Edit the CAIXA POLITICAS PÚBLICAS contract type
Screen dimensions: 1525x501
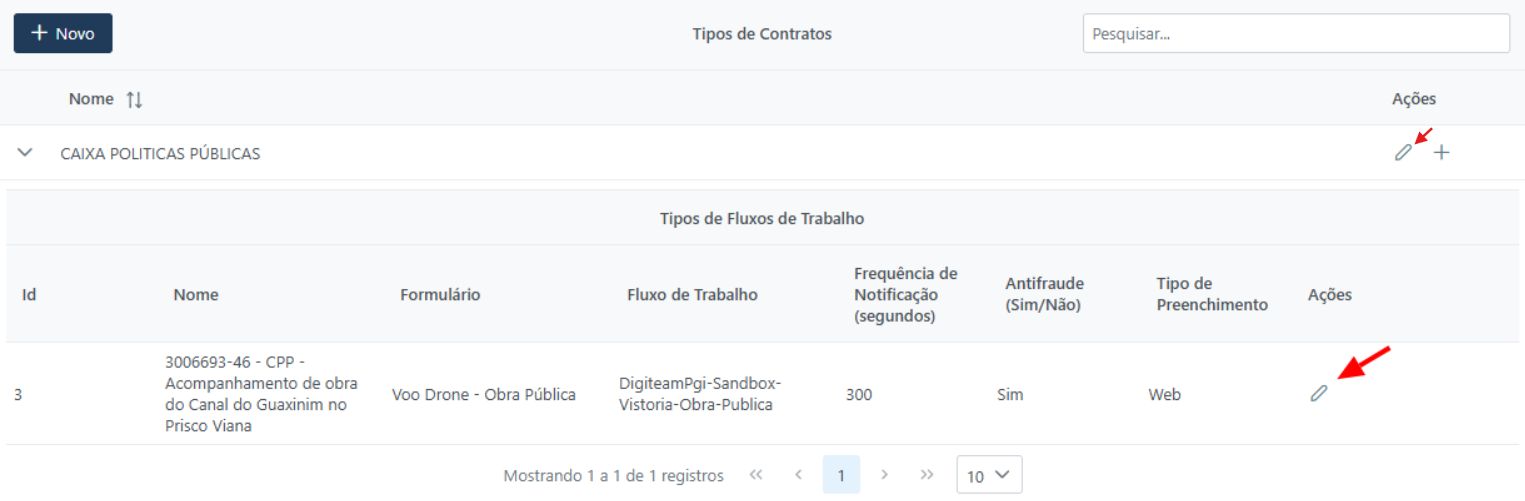(1404, 153)
